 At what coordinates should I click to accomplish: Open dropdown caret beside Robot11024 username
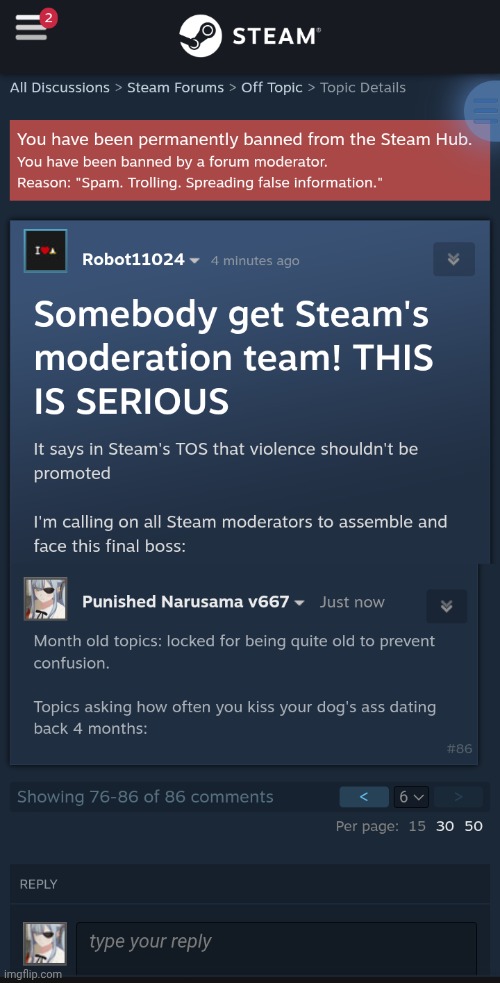pyautogui.click(x=194, y=260)
